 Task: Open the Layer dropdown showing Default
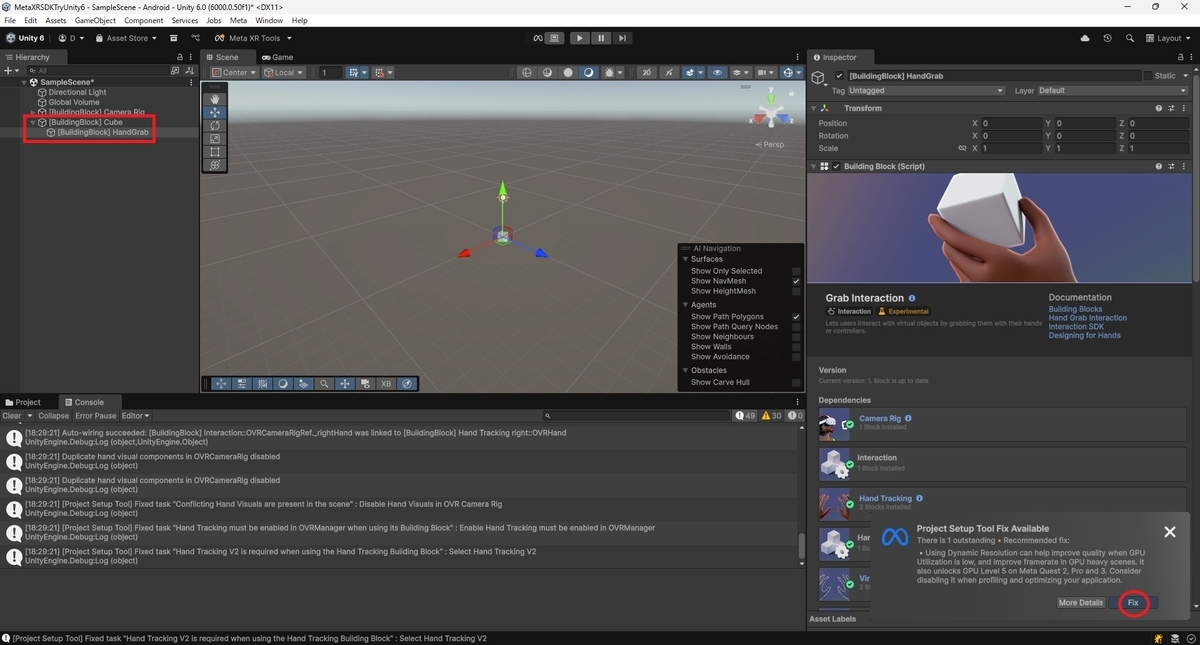point(1112,90)
